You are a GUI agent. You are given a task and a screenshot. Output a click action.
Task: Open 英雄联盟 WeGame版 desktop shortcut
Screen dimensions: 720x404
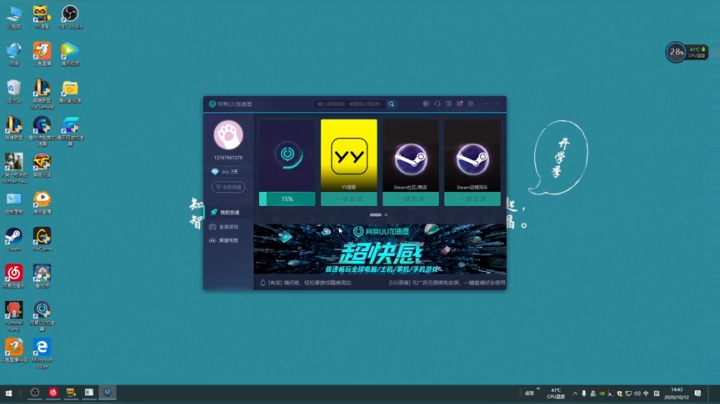click(42, 94)
